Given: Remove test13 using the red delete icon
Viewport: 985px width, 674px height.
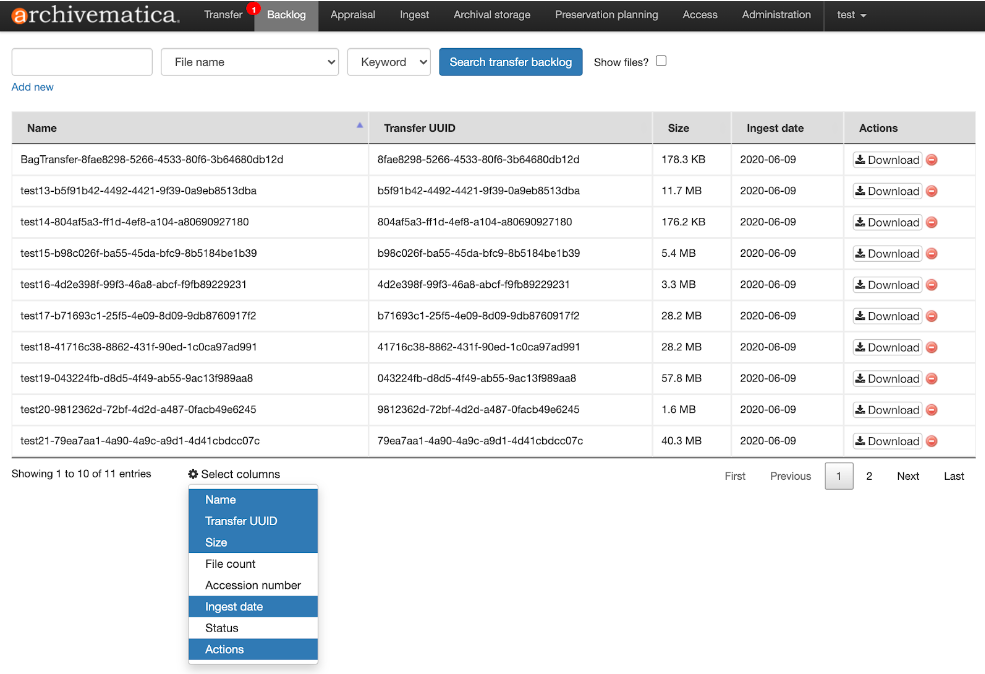Looking at the screenshot, I should (931, 190).
